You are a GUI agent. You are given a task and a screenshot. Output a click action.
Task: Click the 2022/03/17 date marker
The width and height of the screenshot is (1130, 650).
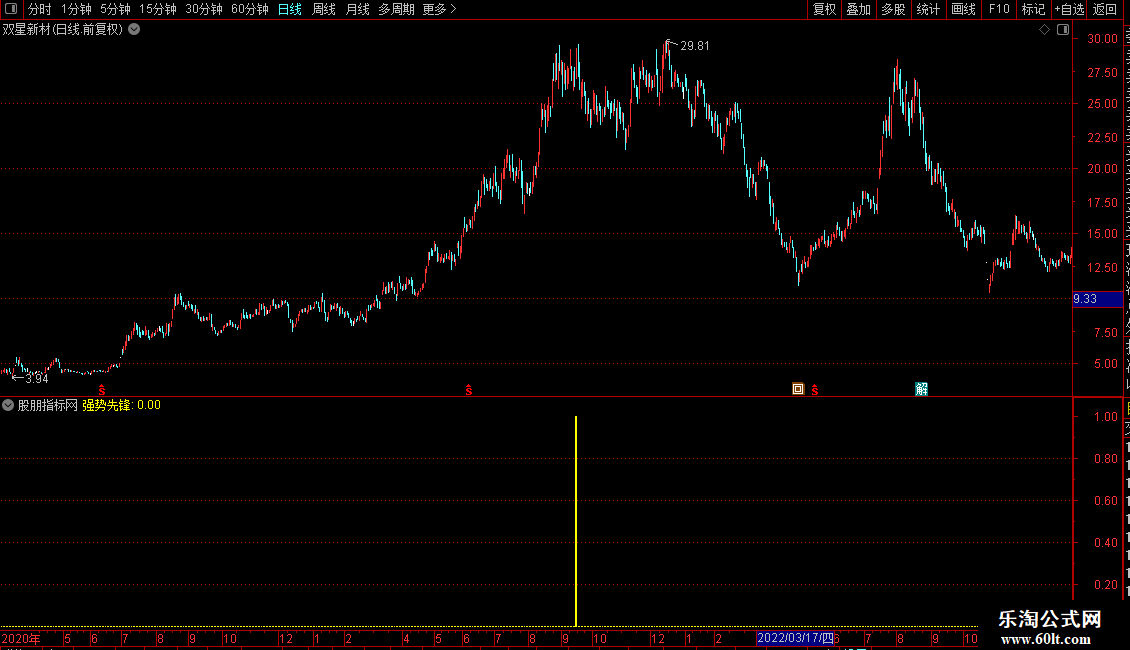(x=796, y=638)
